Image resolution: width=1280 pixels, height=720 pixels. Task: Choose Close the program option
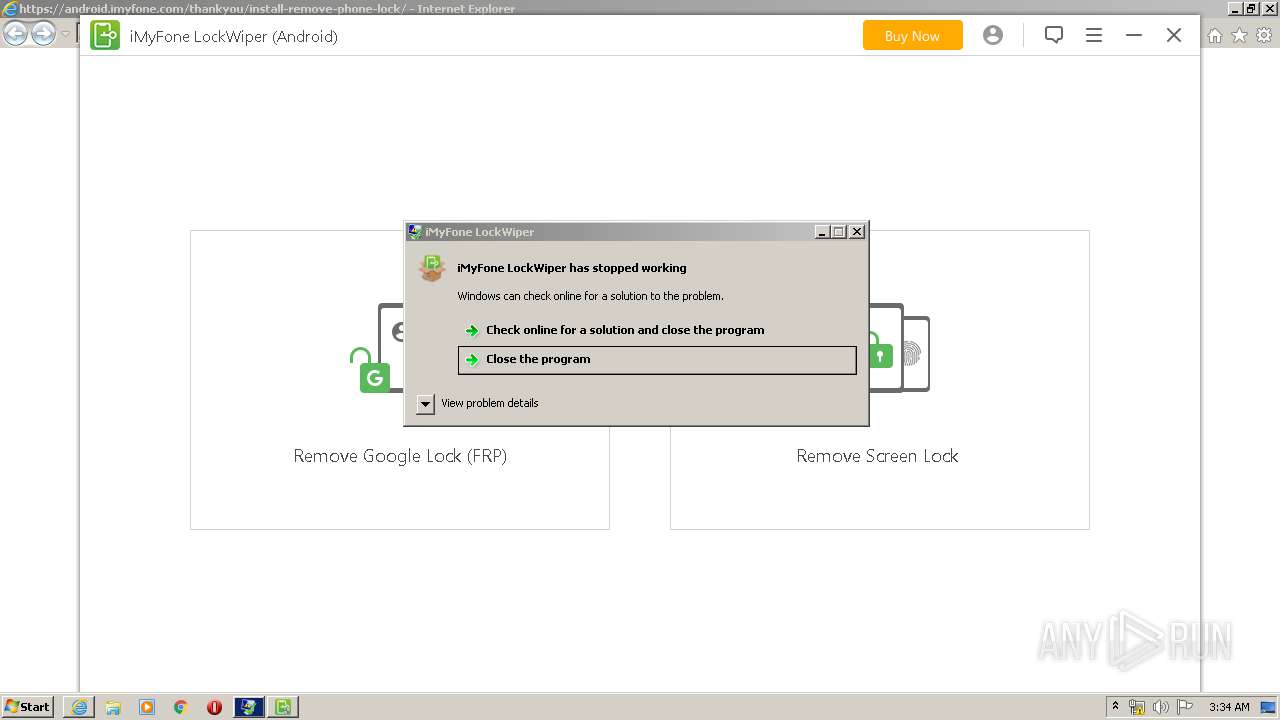pyautogui.click(x=657, y=360)
